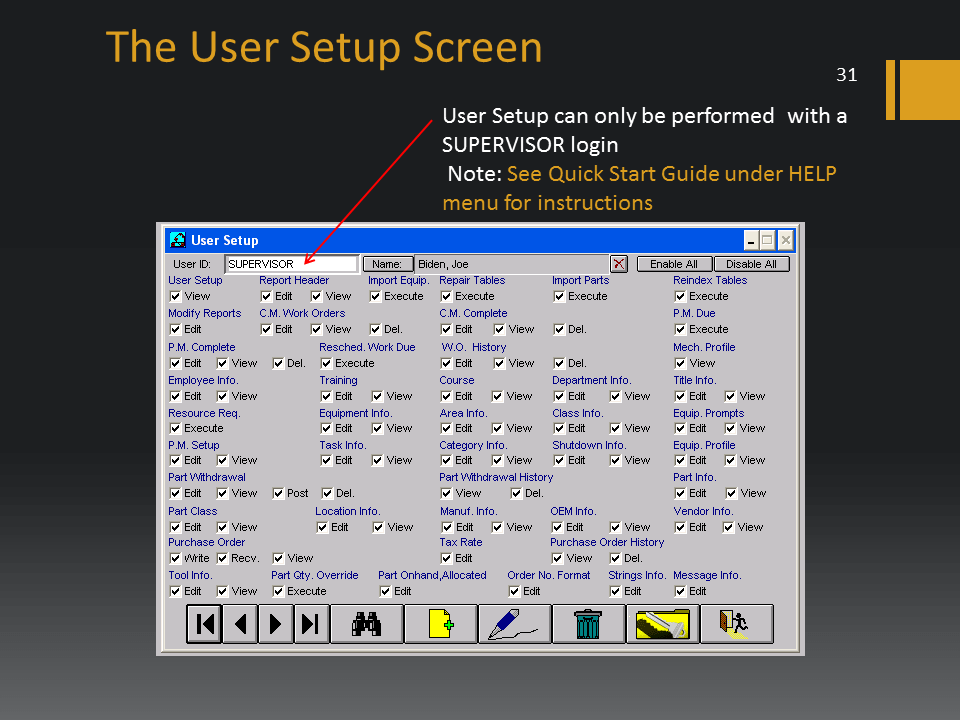
Task: Toggle View under Title Info.
Action: pyautogui.click(x=730, y=396)
